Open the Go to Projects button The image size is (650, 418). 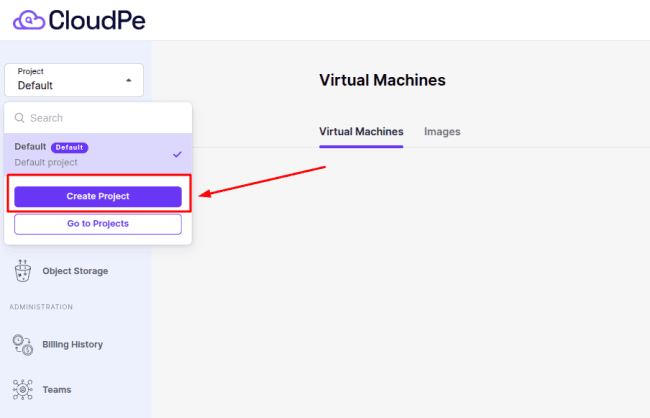98,224
